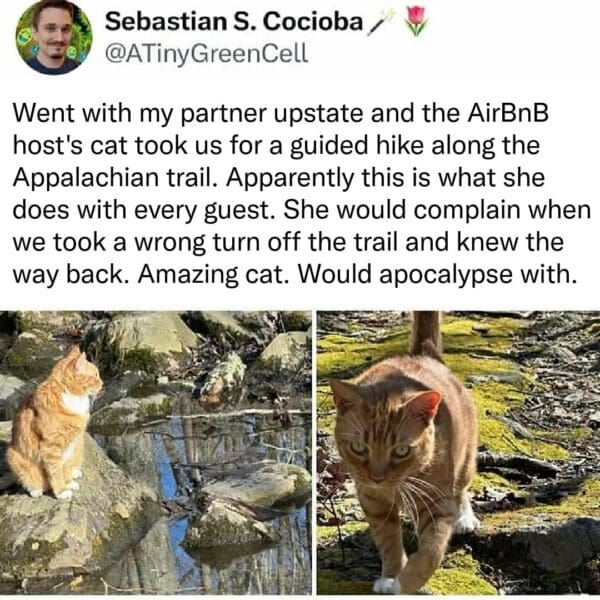
Task: Click the white front paw of walking cat
Action: 387,585
